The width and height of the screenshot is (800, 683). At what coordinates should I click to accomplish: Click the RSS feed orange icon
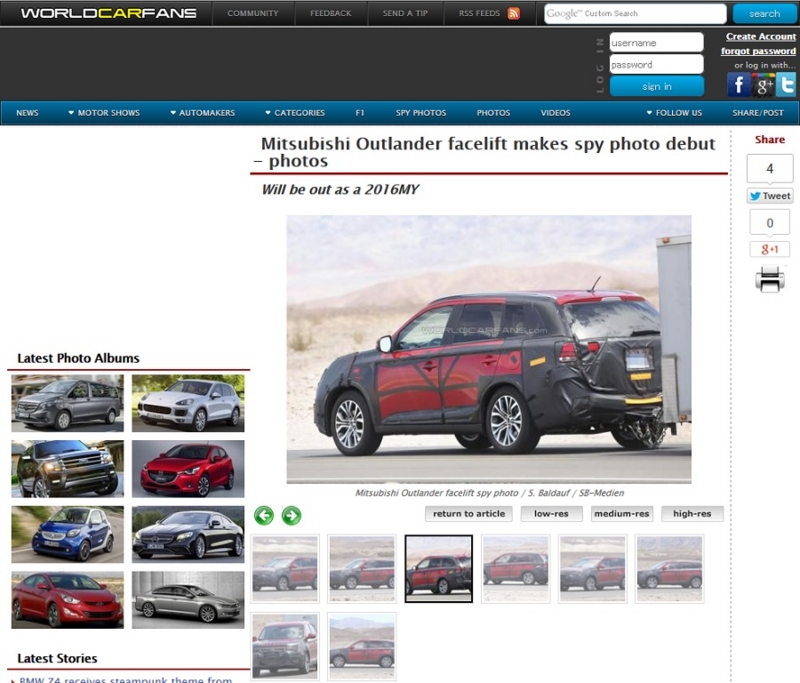pyautogui.click(x=514, y=13)
